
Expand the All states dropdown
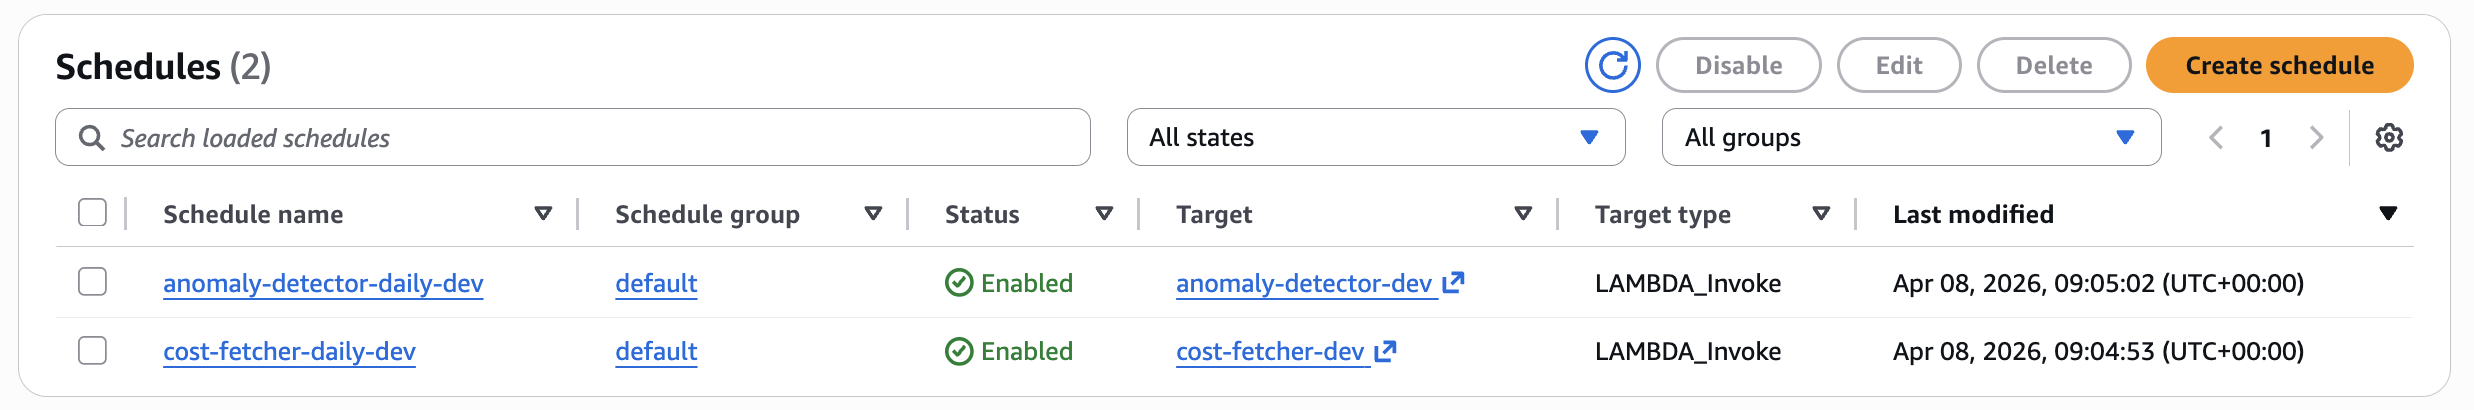click(x=1375, y=138)
